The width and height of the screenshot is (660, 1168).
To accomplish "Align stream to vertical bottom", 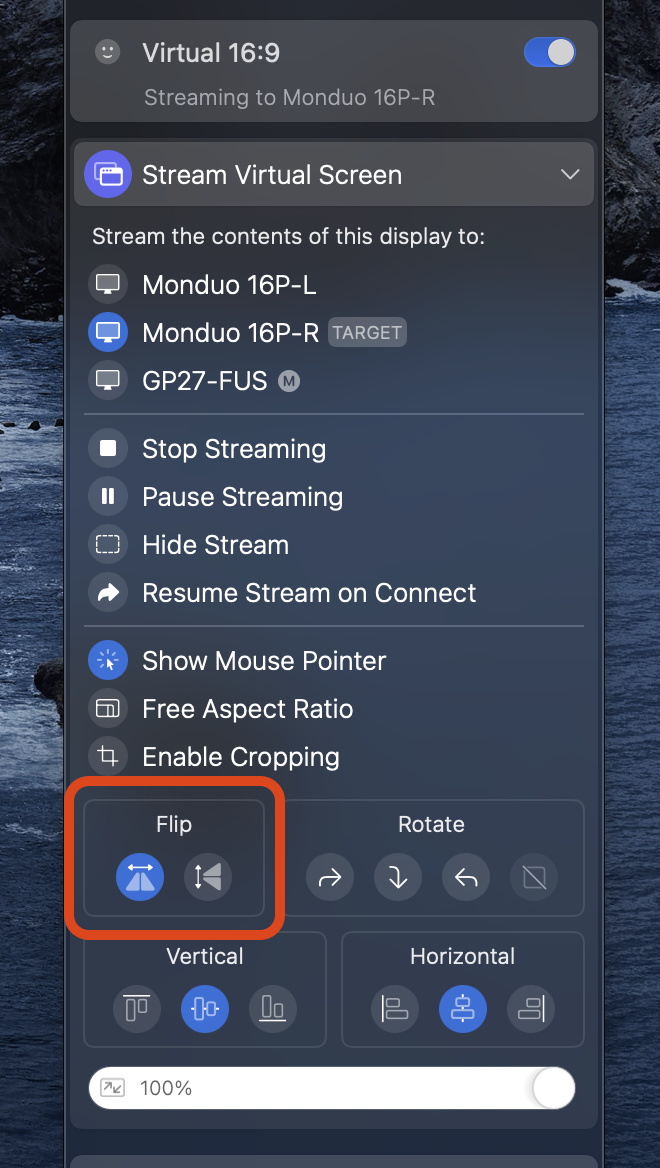I will point(273,1009).
